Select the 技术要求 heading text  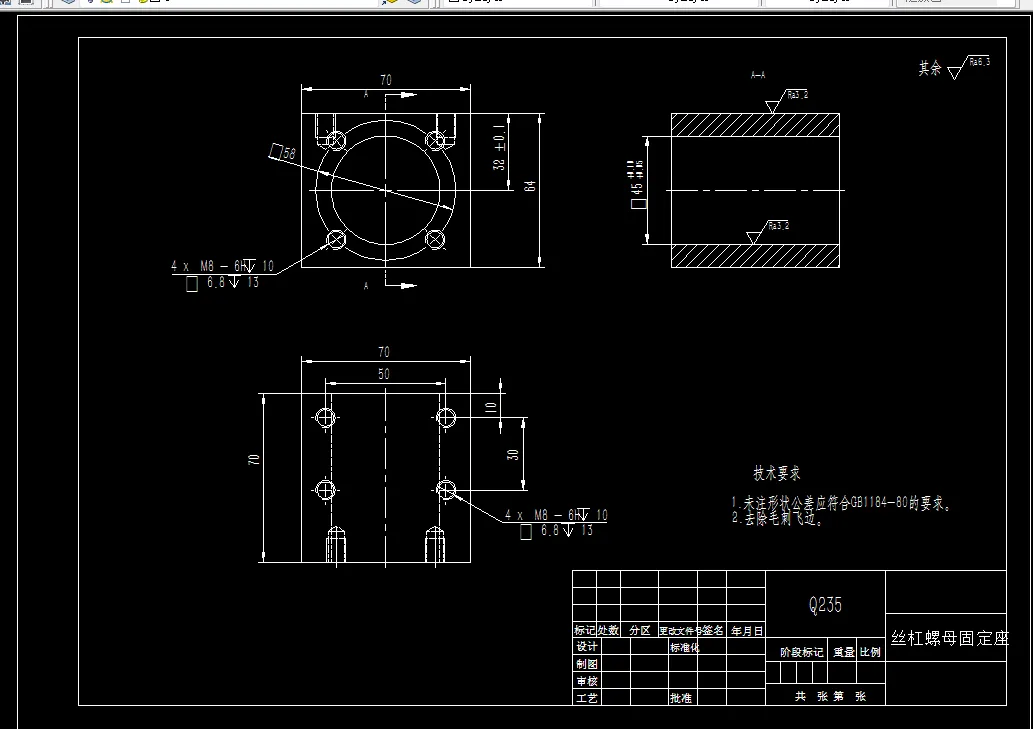click(777, 473)
